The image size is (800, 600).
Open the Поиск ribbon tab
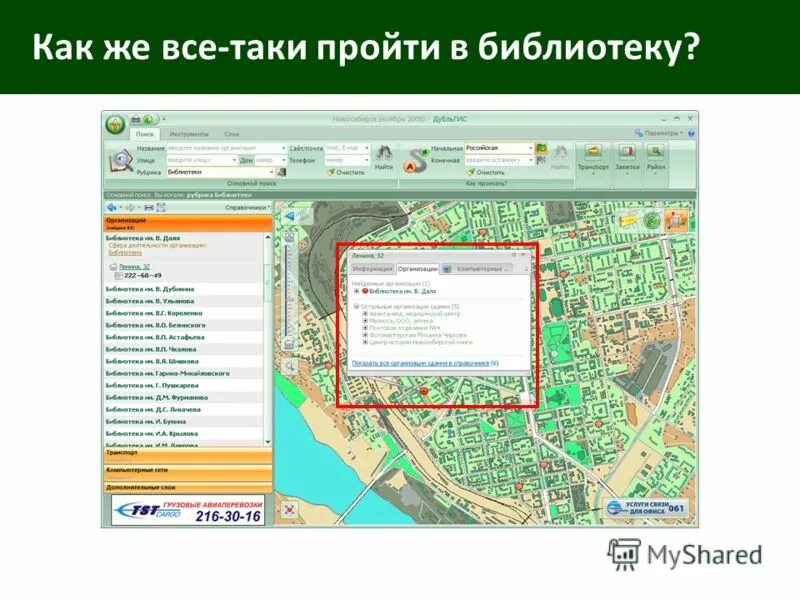(145, 134)
